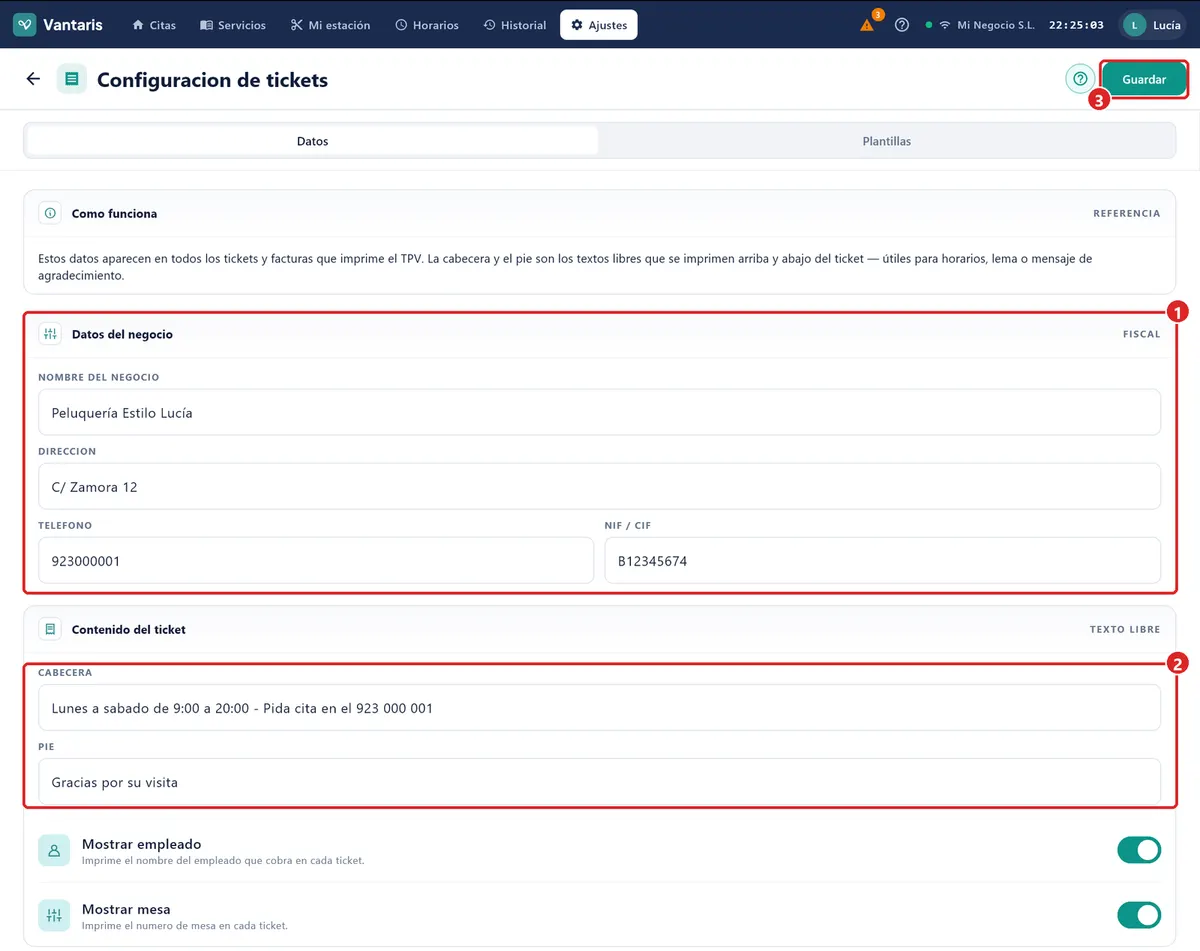Edit the Direccion field
1200x951 pixels.
click(599, 486)
